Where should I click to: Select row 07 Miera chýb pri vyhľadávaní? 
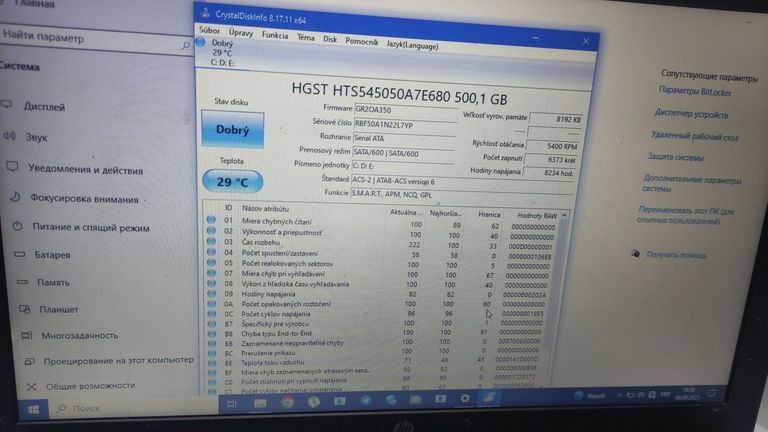pyautogui.click(x=380, y=274)
